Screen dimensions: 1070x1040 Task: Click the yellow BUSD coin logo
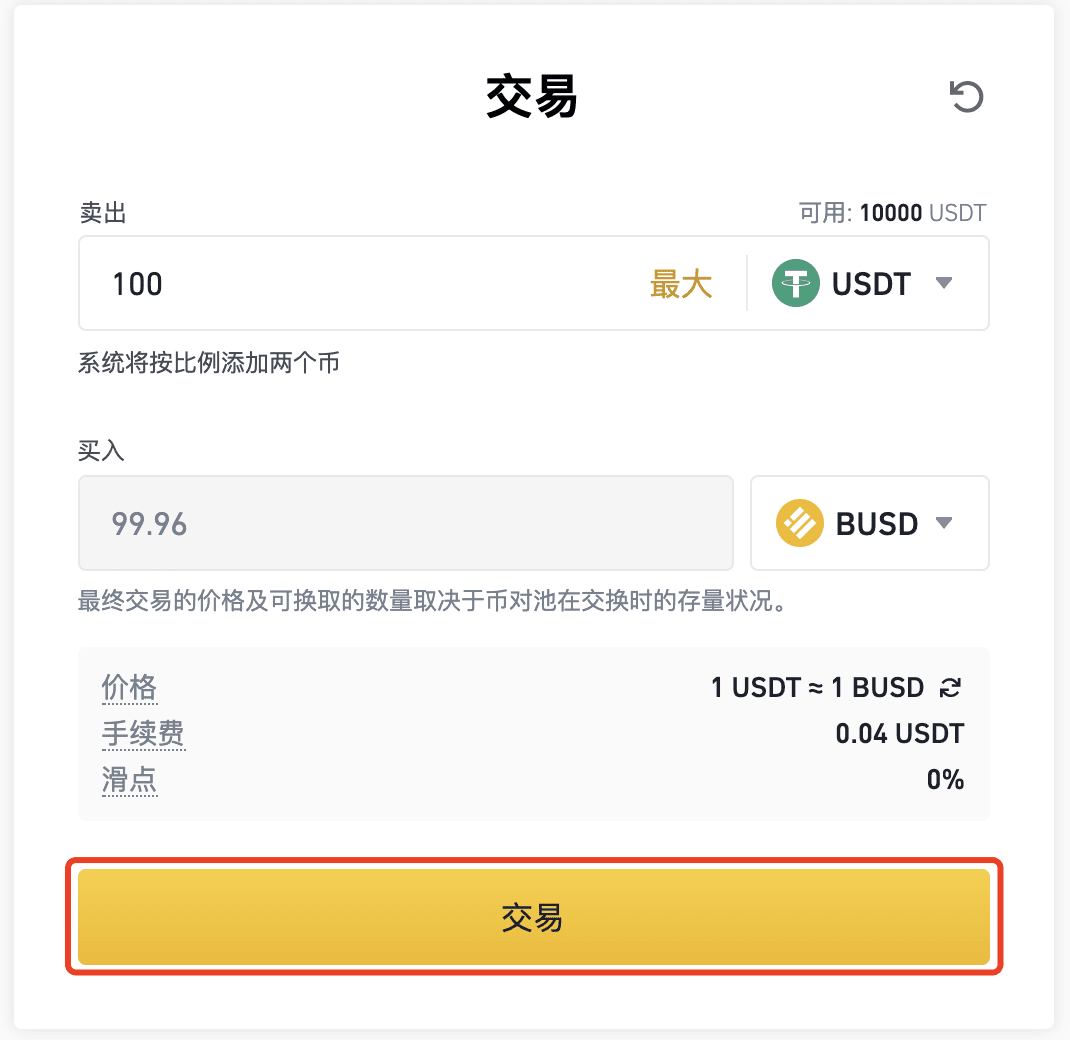(799, 523)
